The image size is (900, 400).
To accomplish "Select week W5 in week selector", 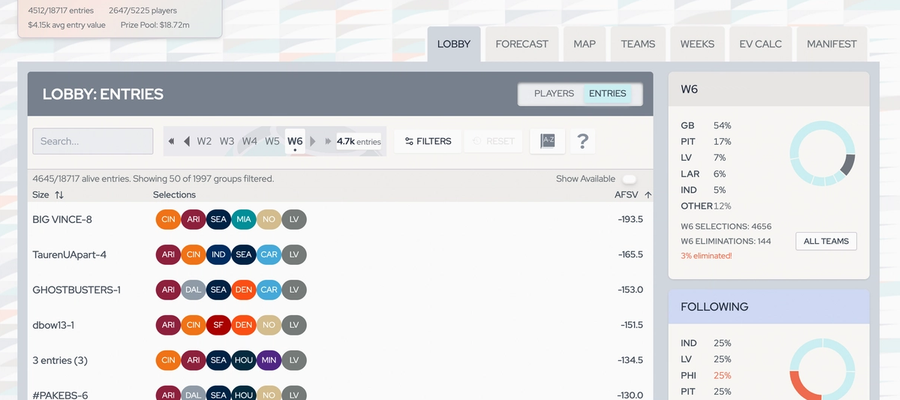I will coord(272,141).
